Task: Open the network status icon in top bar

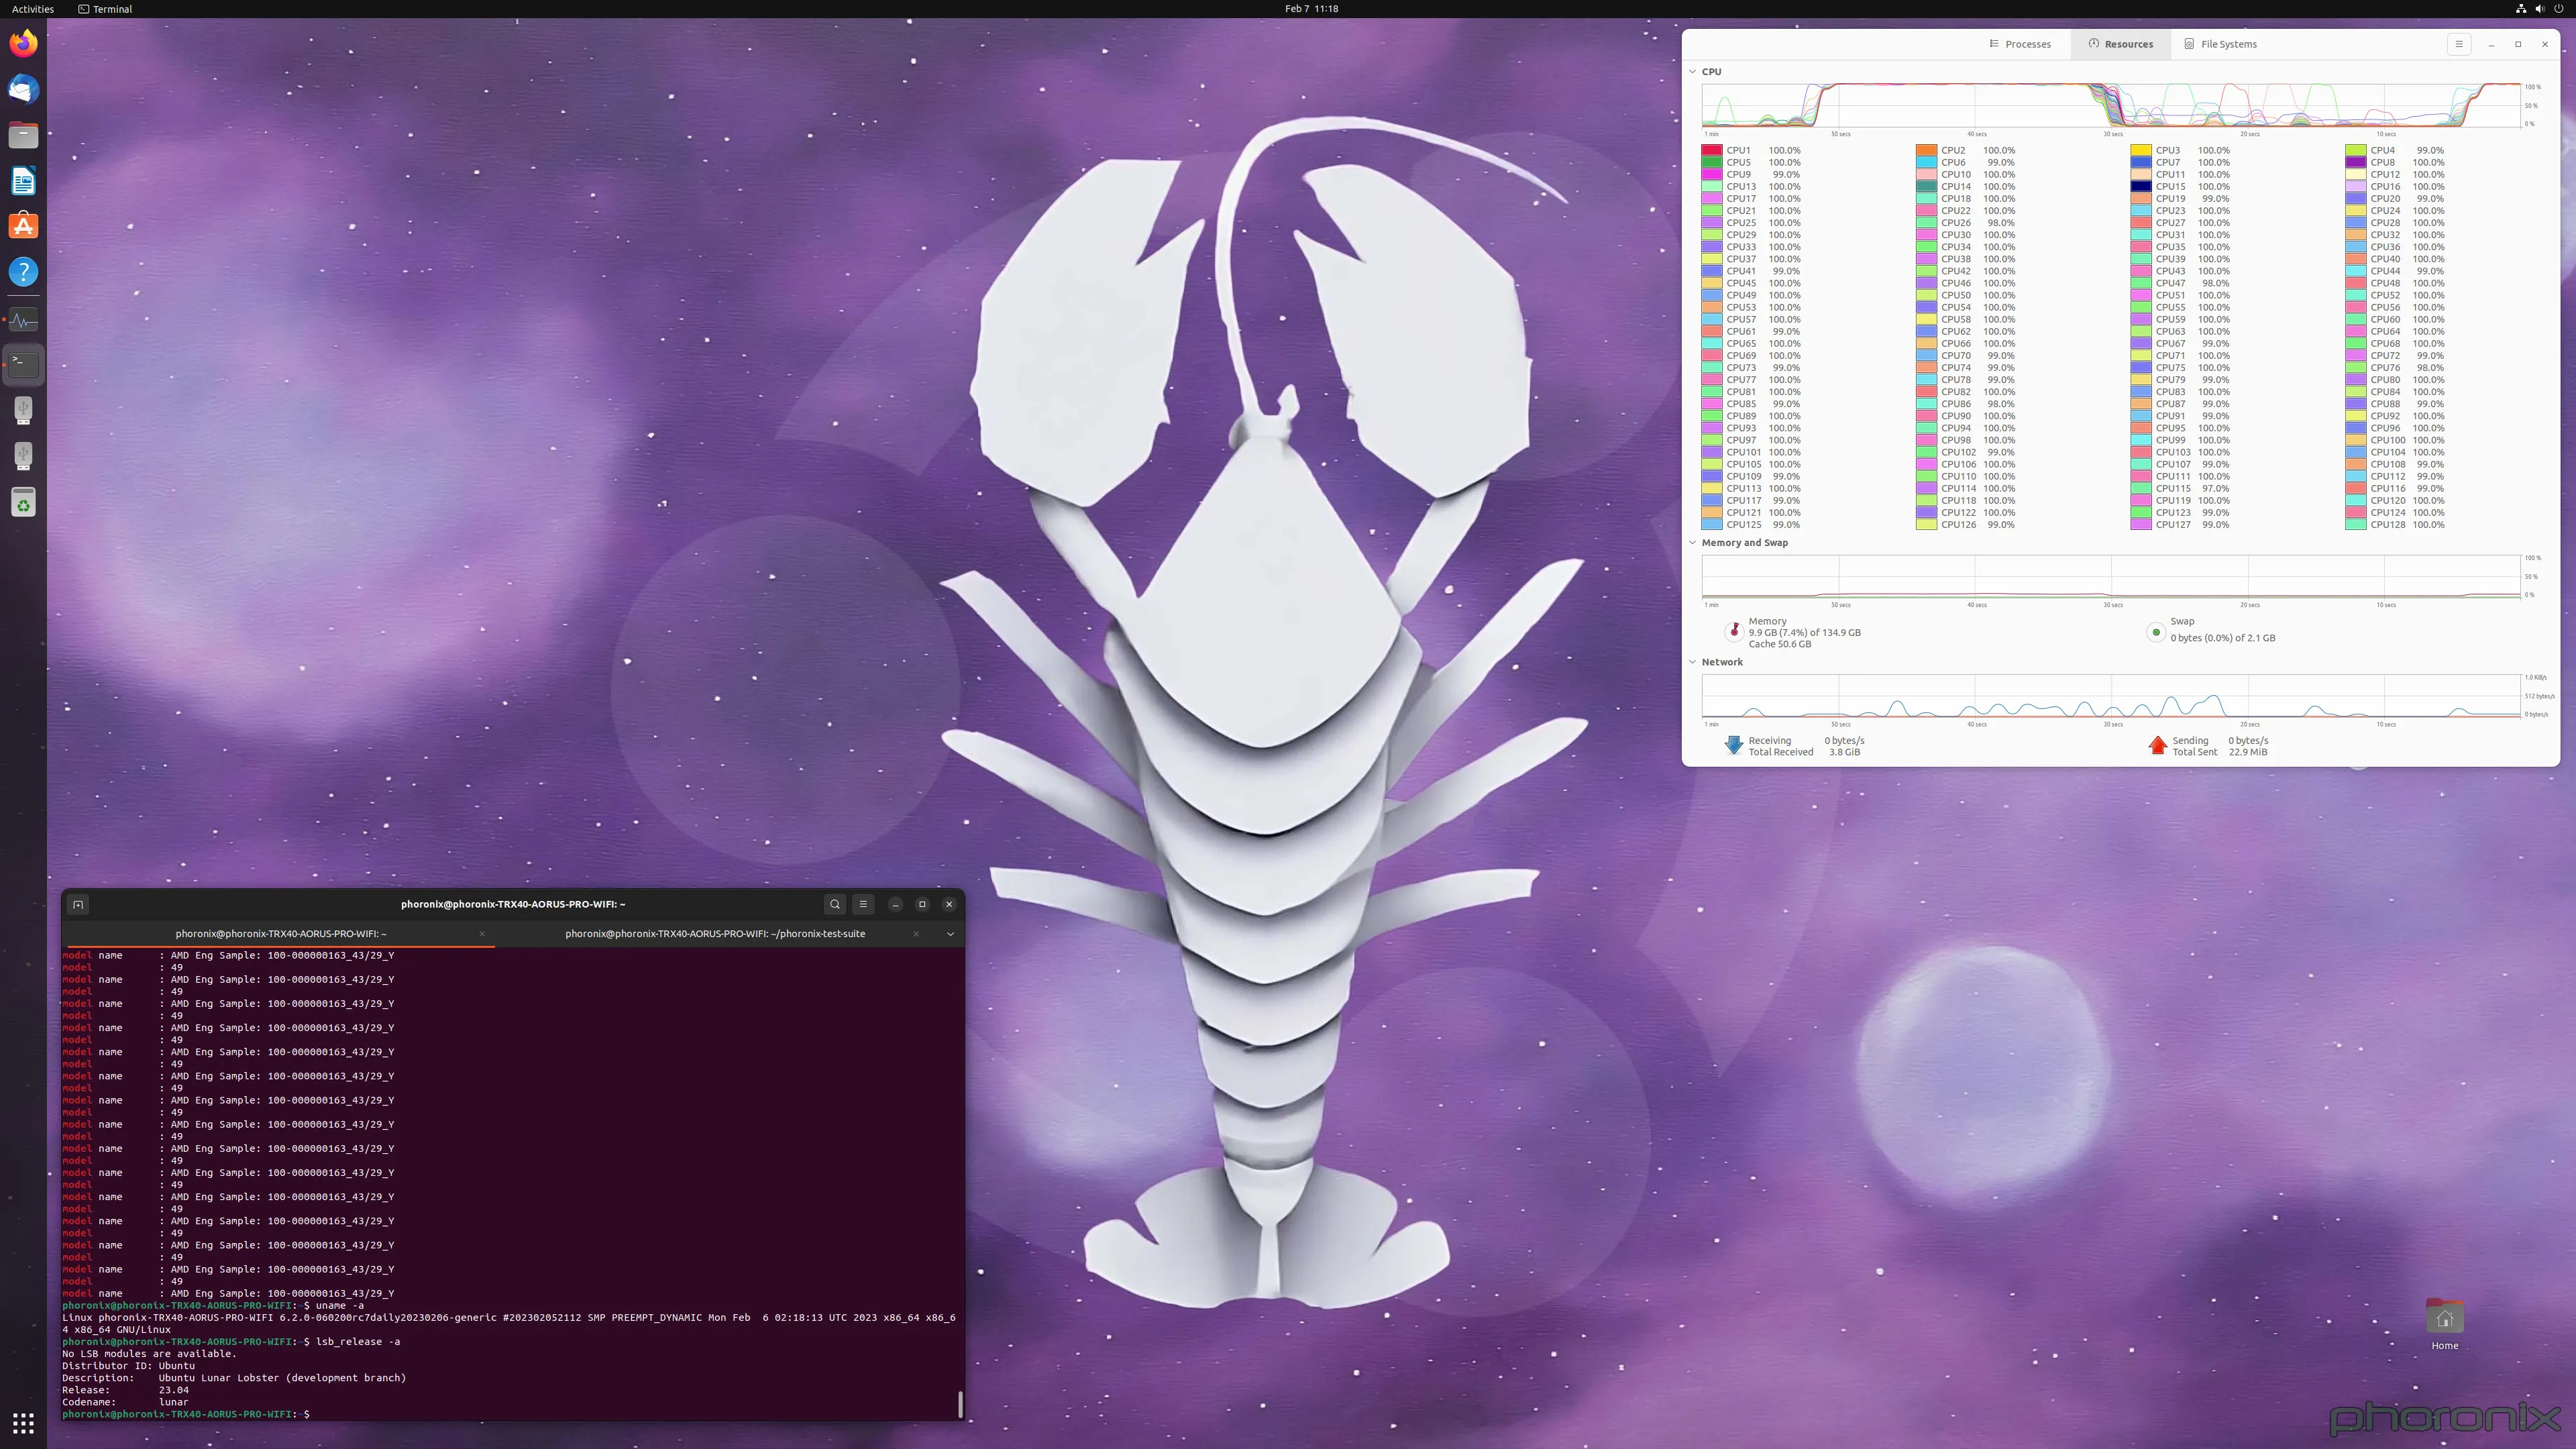Action: tap(2521, 9)
